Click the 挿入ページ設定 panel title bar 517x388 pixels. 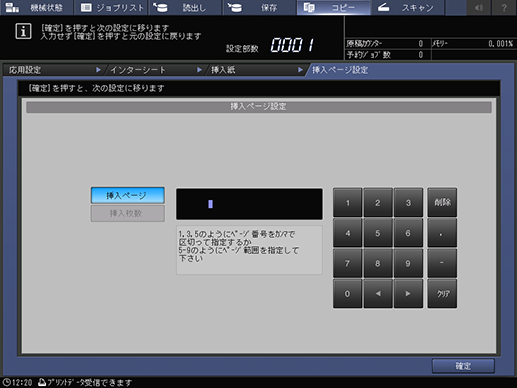(x=259, y=107)
